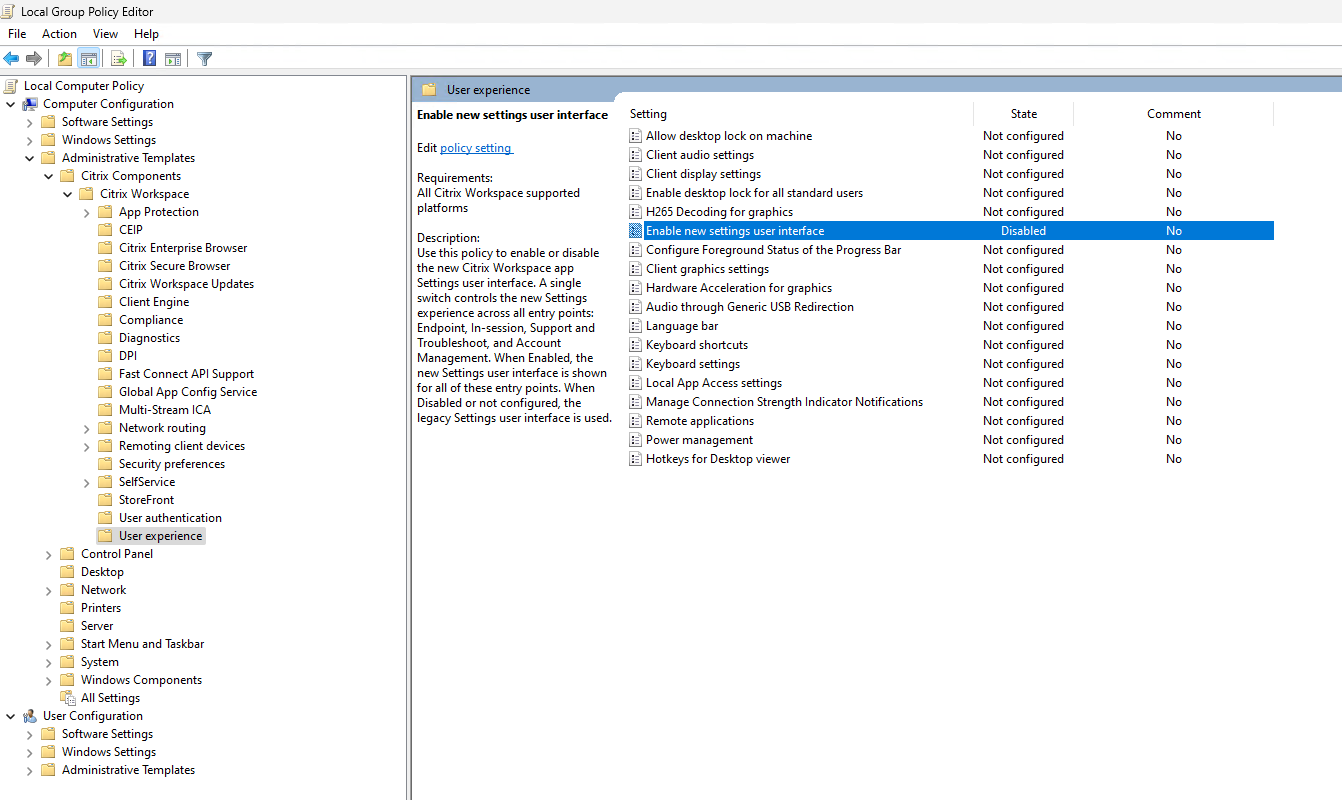Open the Help menu

pos(146,34)
